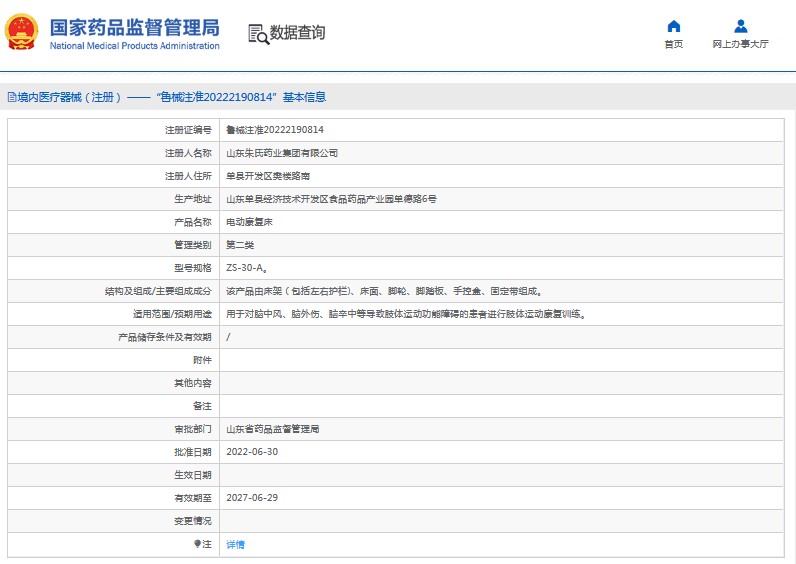Click the 其他内容 row label
The height and width of the screenshot is (564, 796).
[x=192, y=383]
